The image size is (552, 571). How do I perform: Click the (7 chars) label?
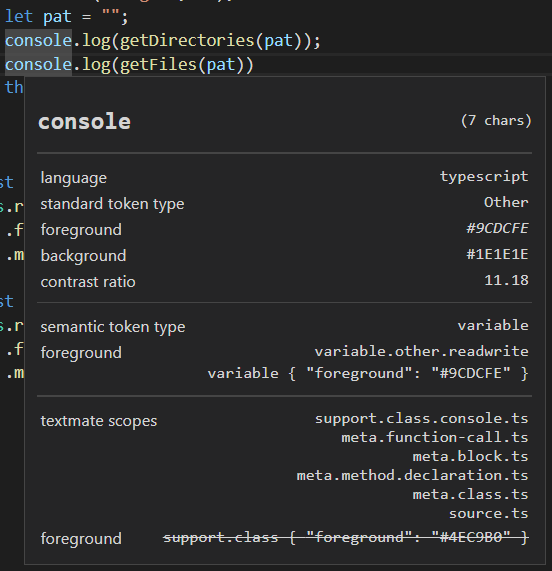click(496, 121)
